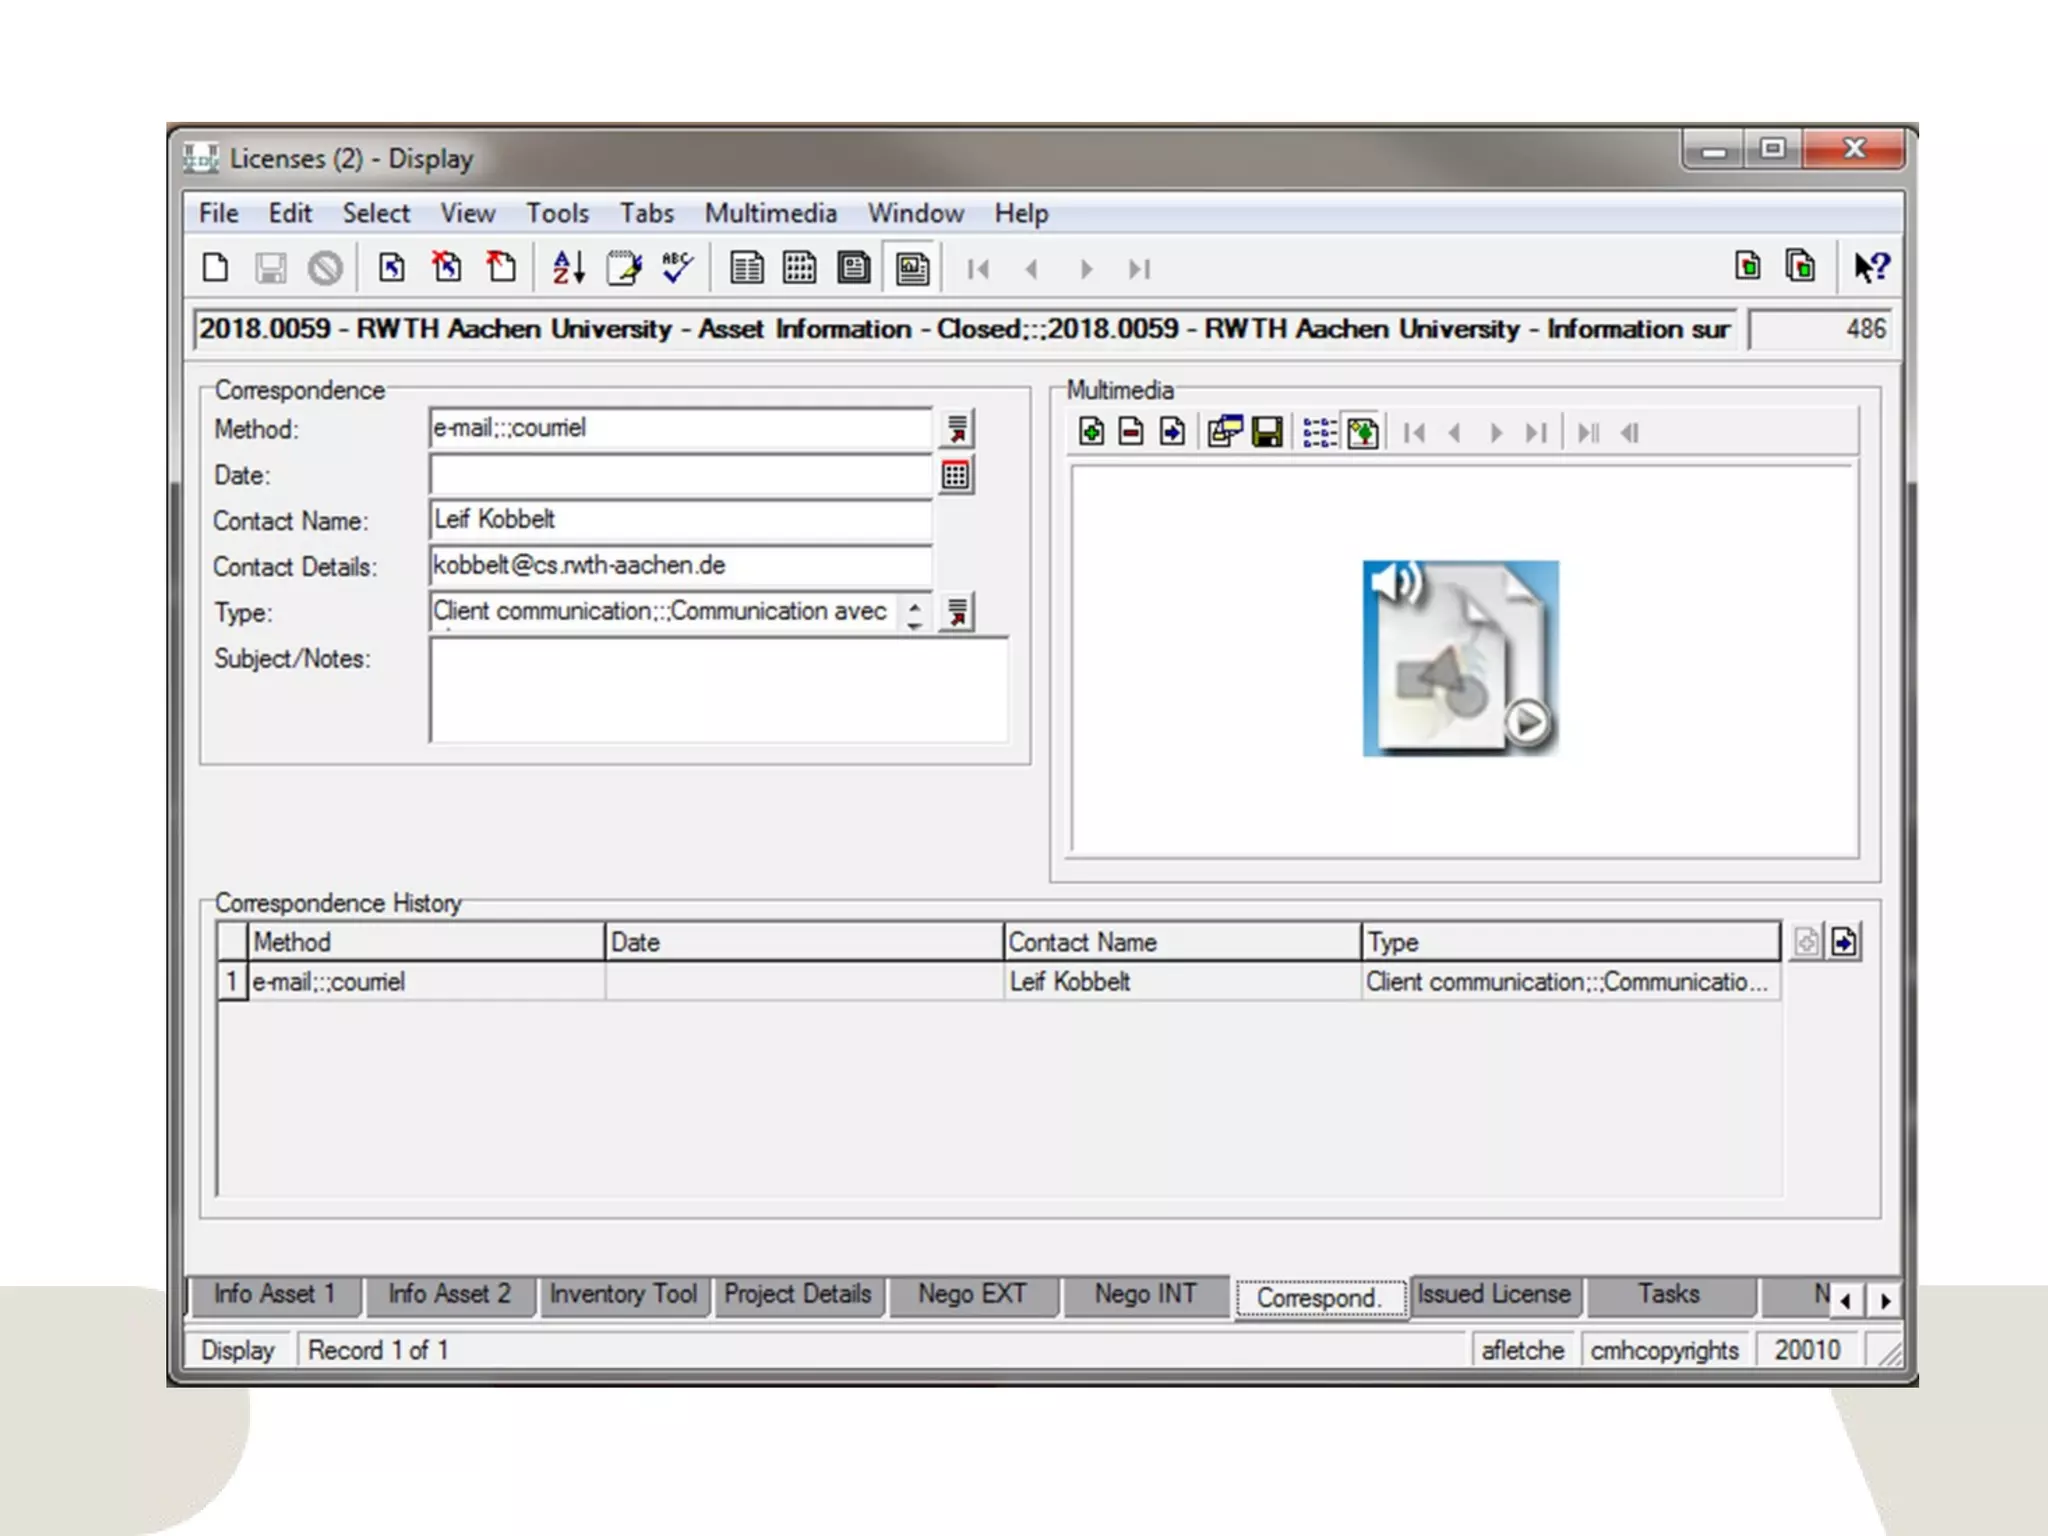Click the audio file multimedia thumbnail
The height and width of the screenshot is (1536, 2048).
coord(1460,658)
